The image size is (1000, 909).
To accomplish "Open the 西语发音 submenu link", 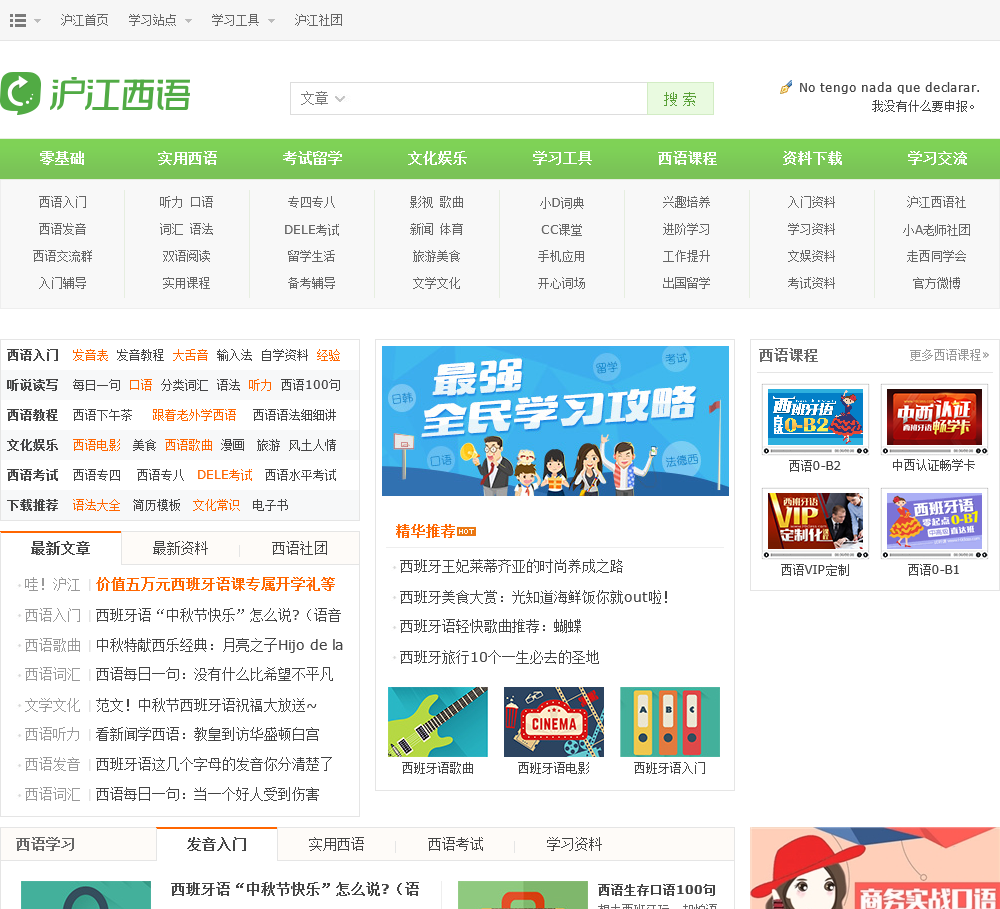I will [62, 229].
